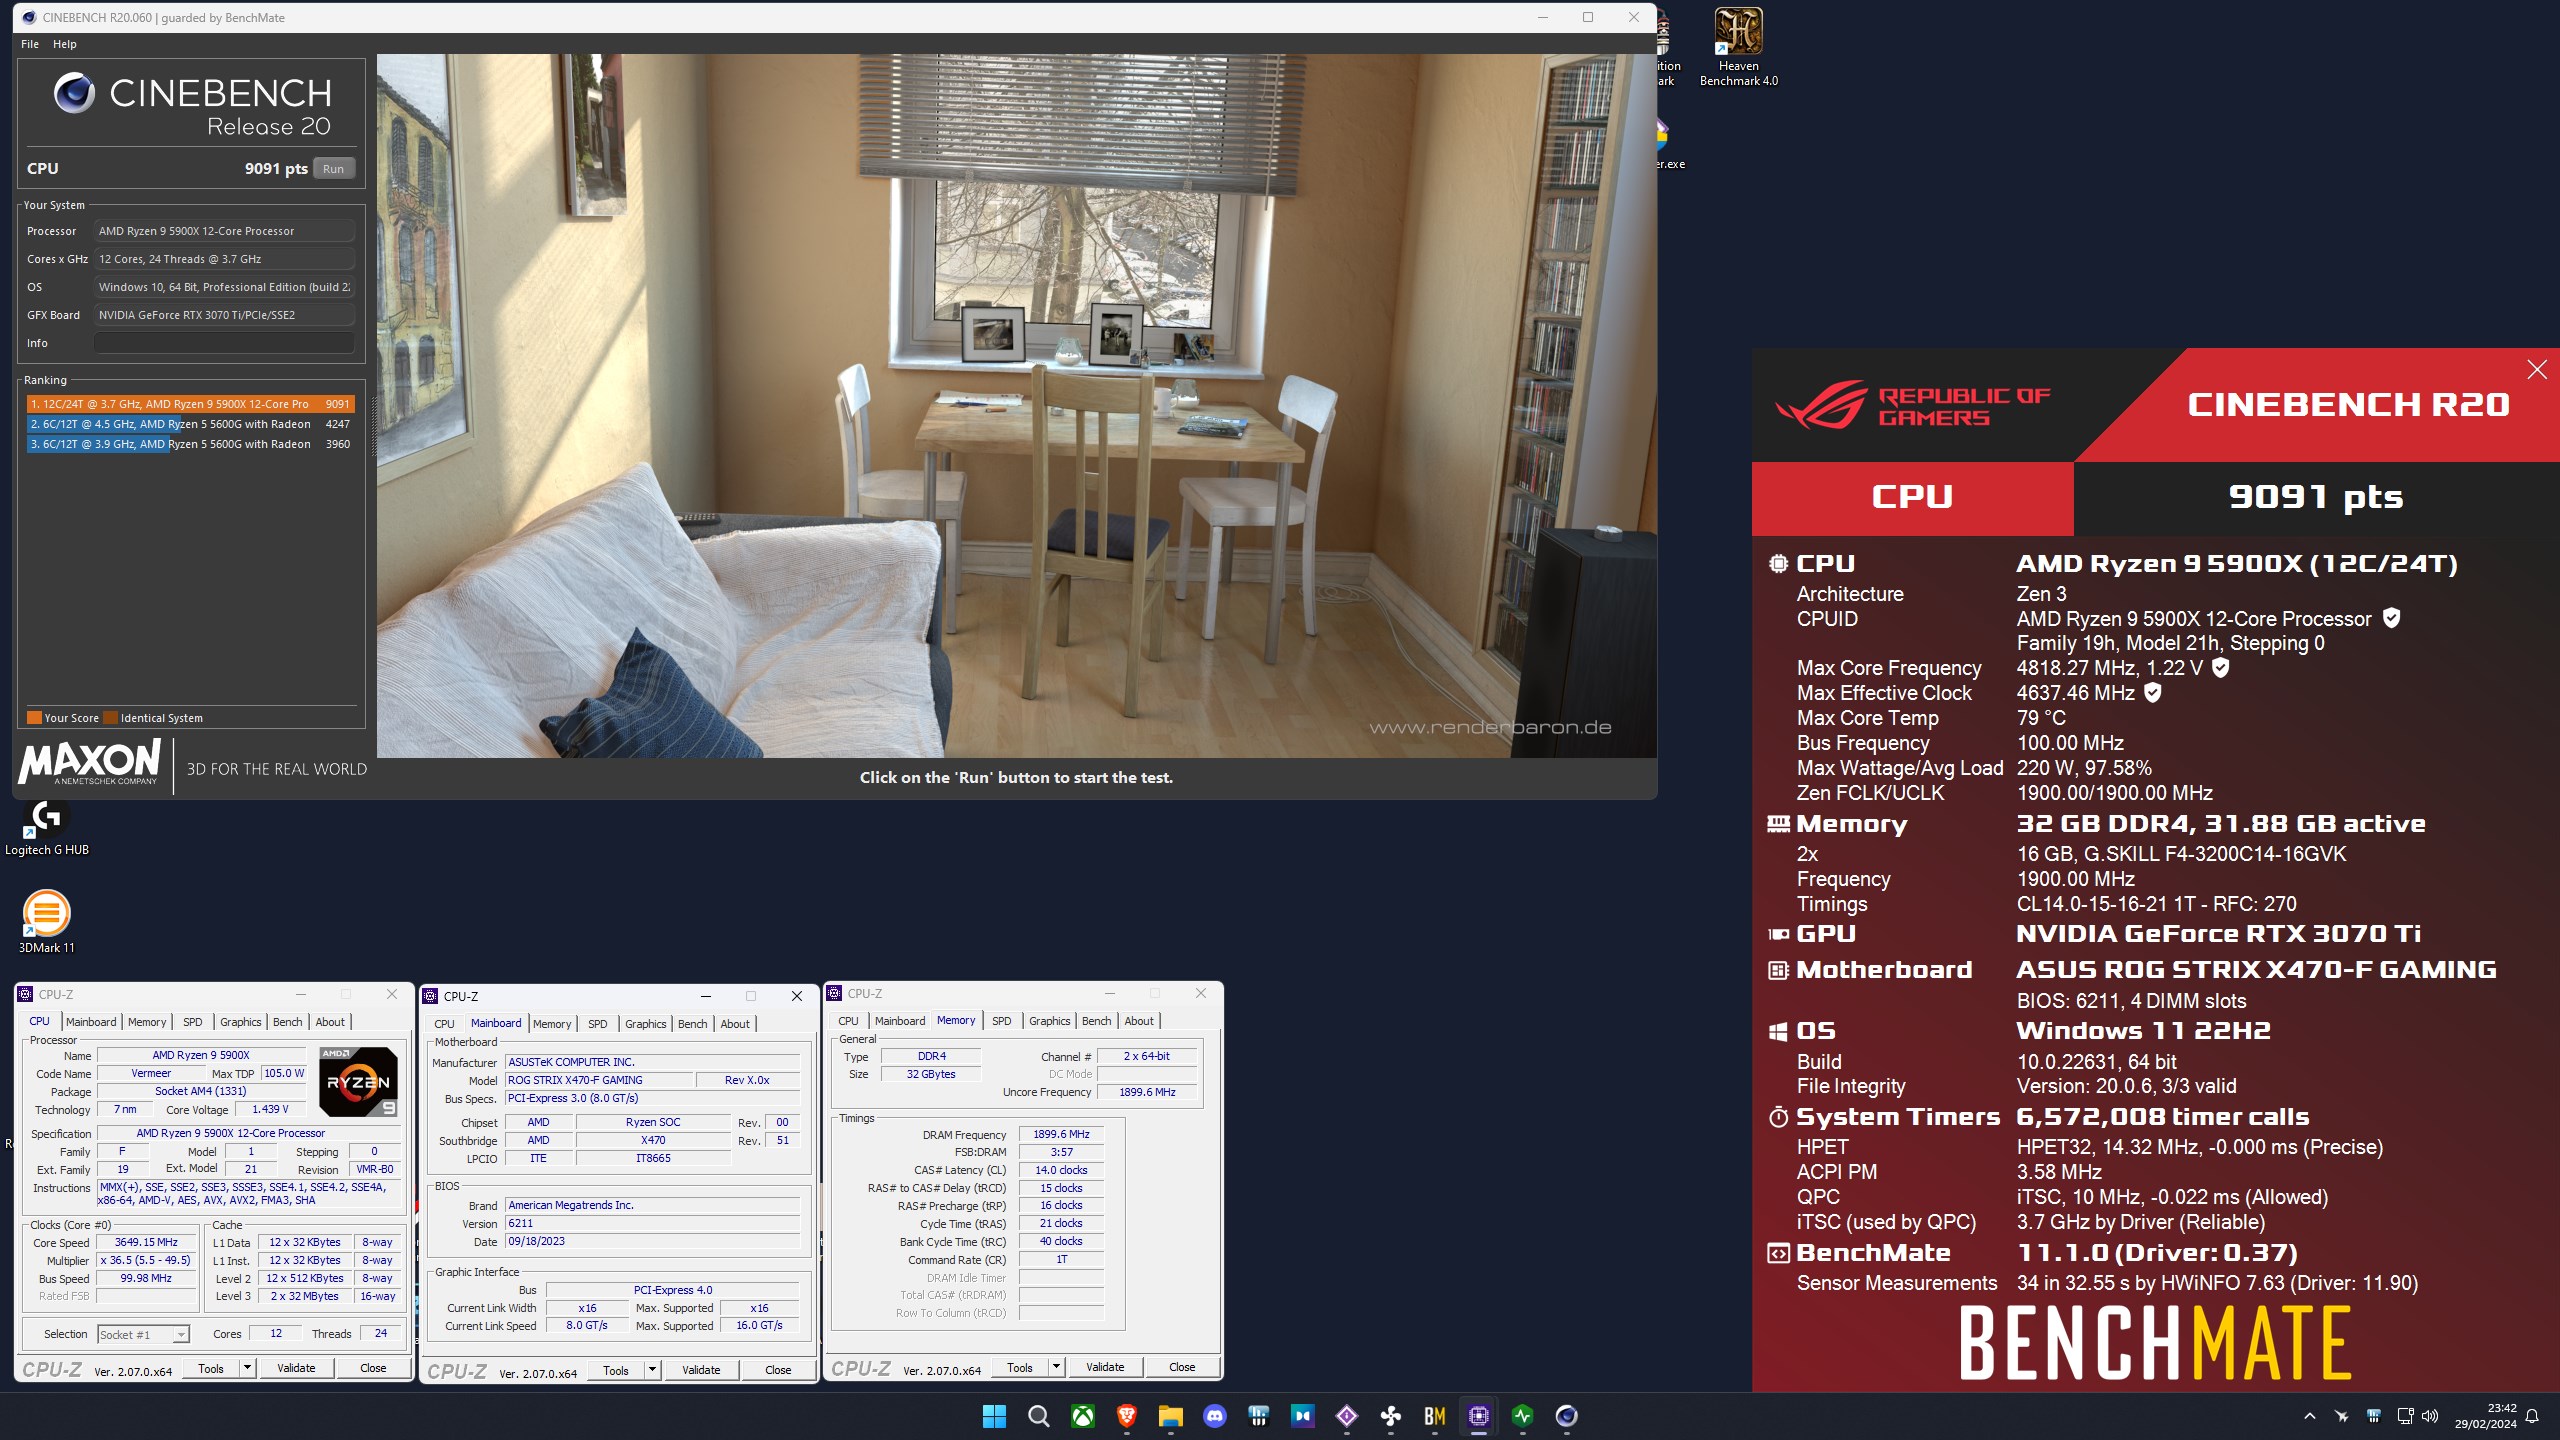The width and height of the screenshot is (2560, 1440).
Task: Open Bench tab in CPU-Z CPU window
Action: (x=287, y=1022)
